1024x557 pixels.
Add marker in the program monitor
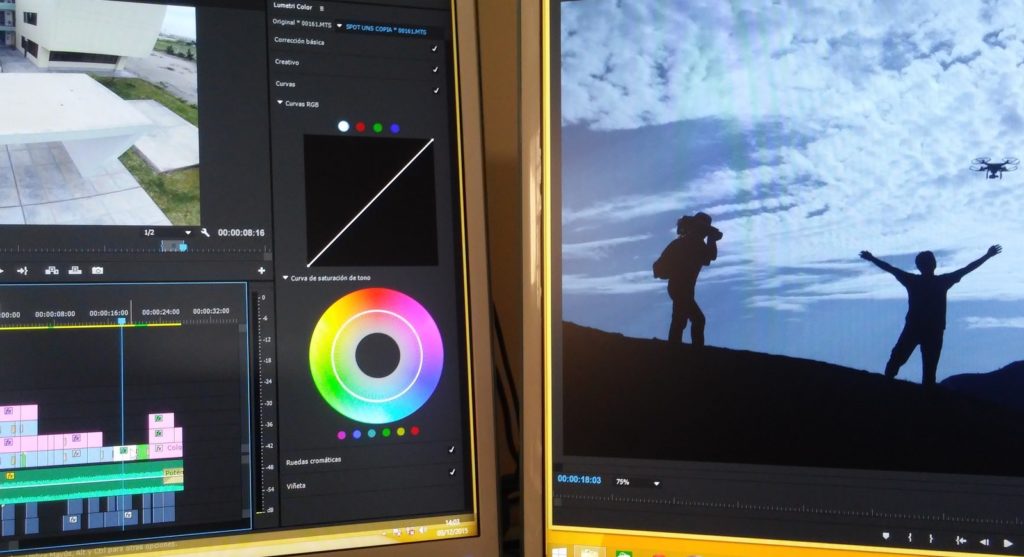(x=886, y=536)
